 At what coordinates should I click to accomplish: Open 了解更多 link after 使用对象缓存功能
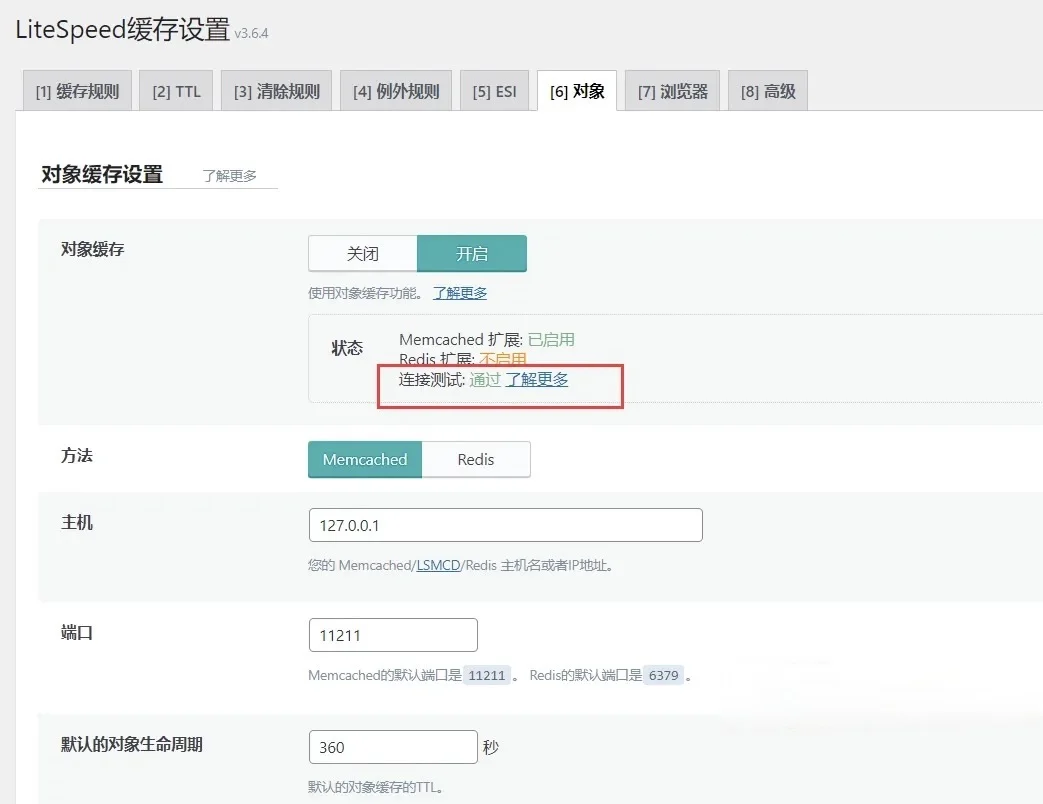coord(460,293)
